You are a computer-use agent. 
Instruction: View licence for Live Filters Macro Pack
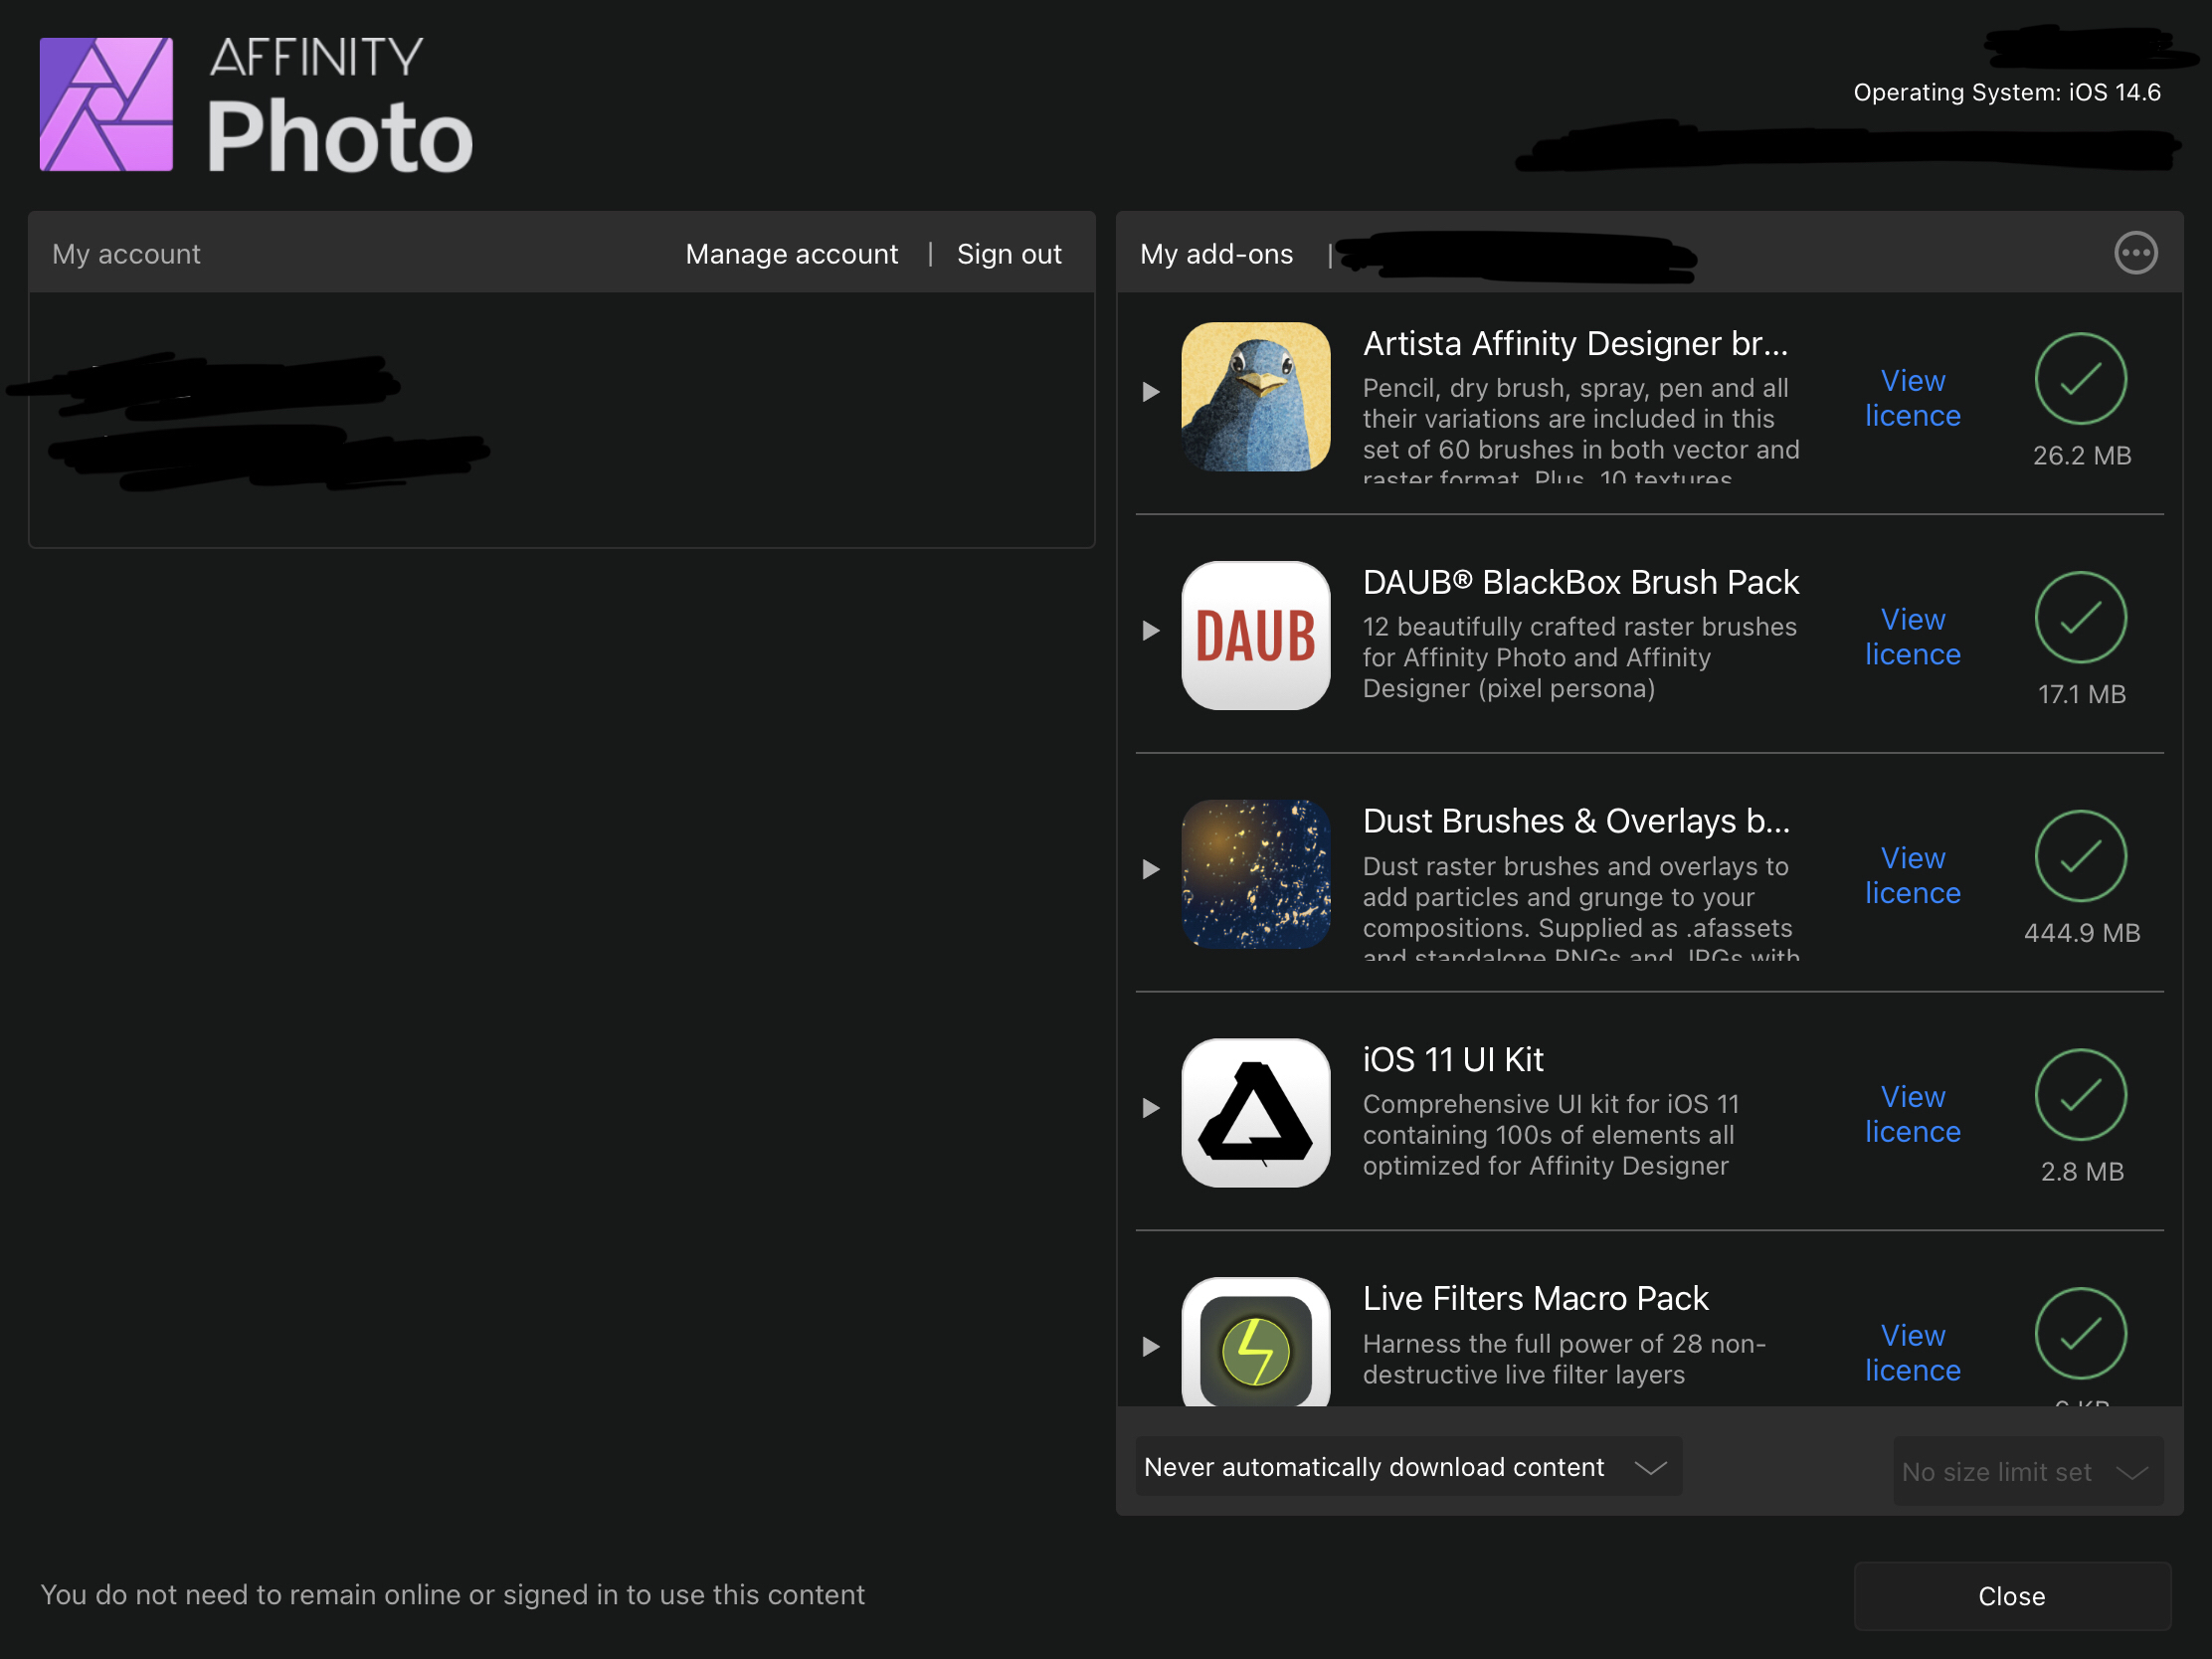(1912, 1353)
